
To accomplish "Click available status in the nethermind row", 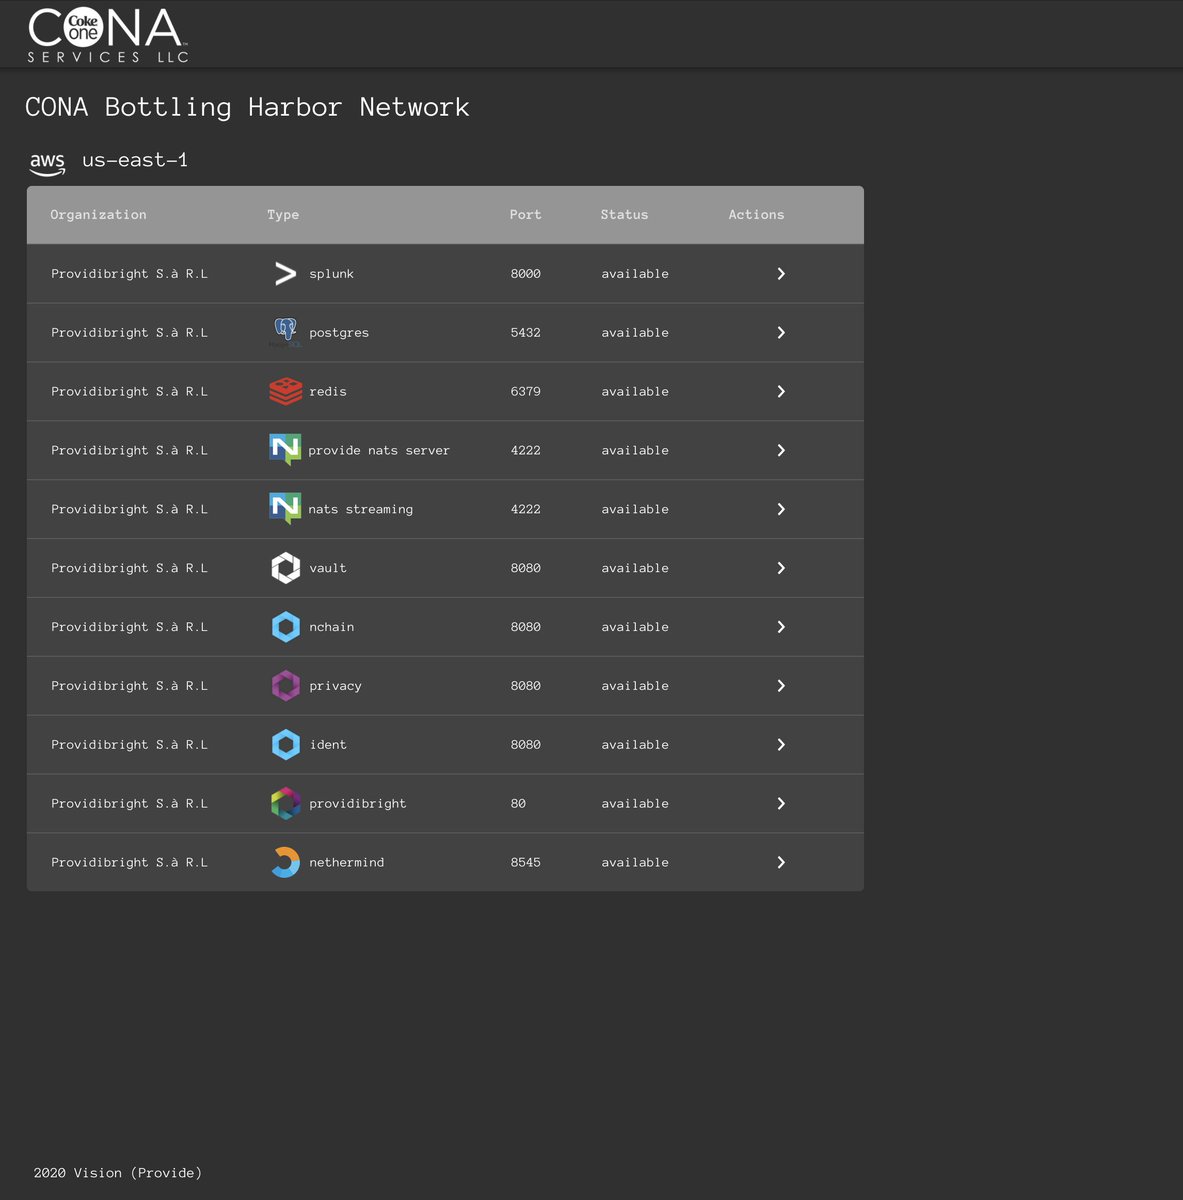I will pyautogui.click(x=635, y=863).
